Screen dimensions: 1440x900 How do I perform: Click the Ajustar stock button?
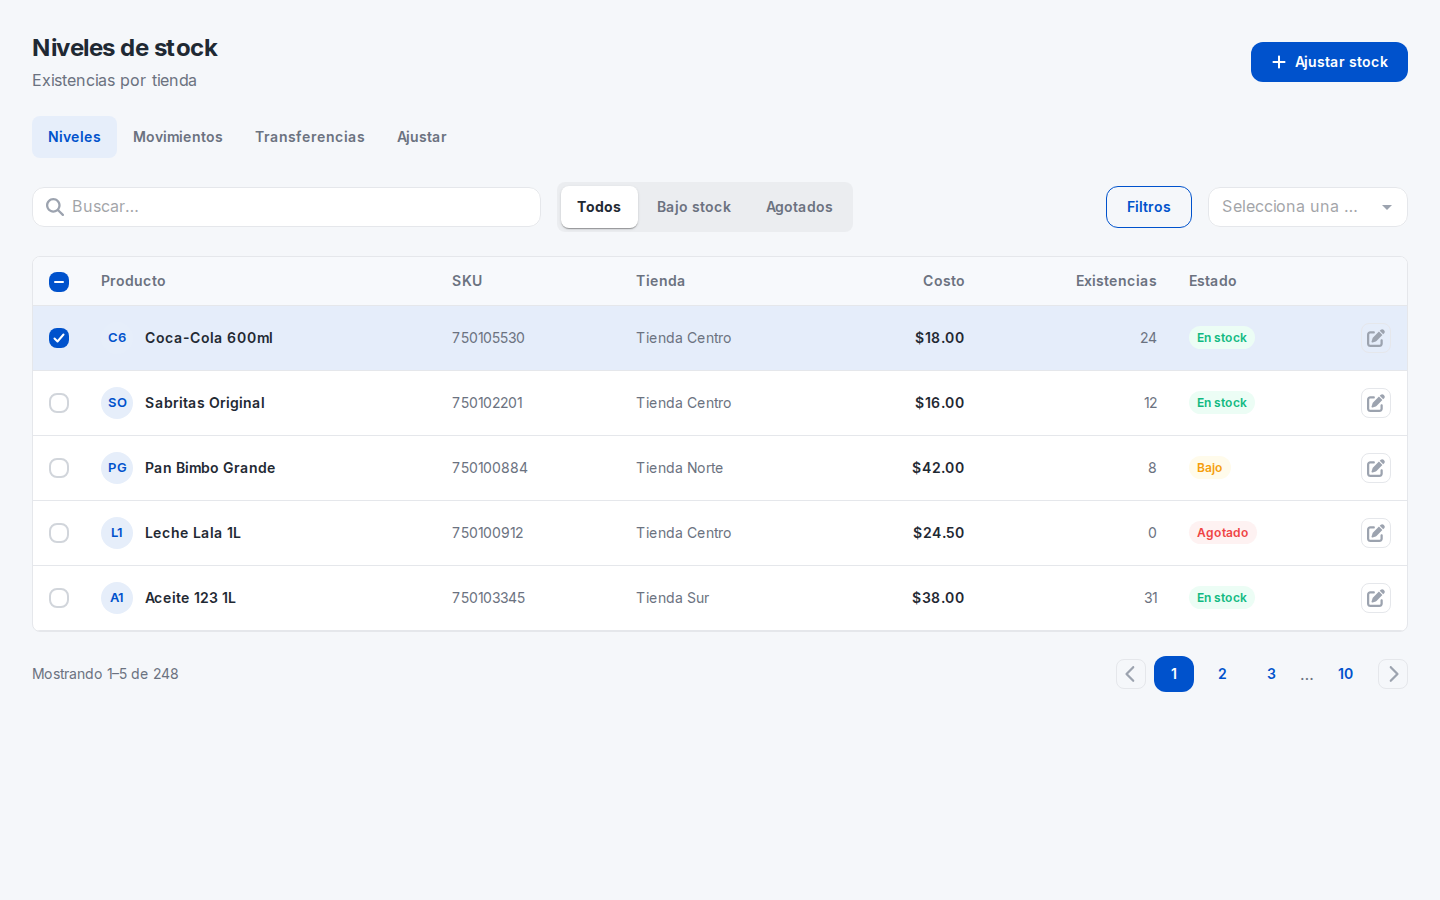point(1329,62)
